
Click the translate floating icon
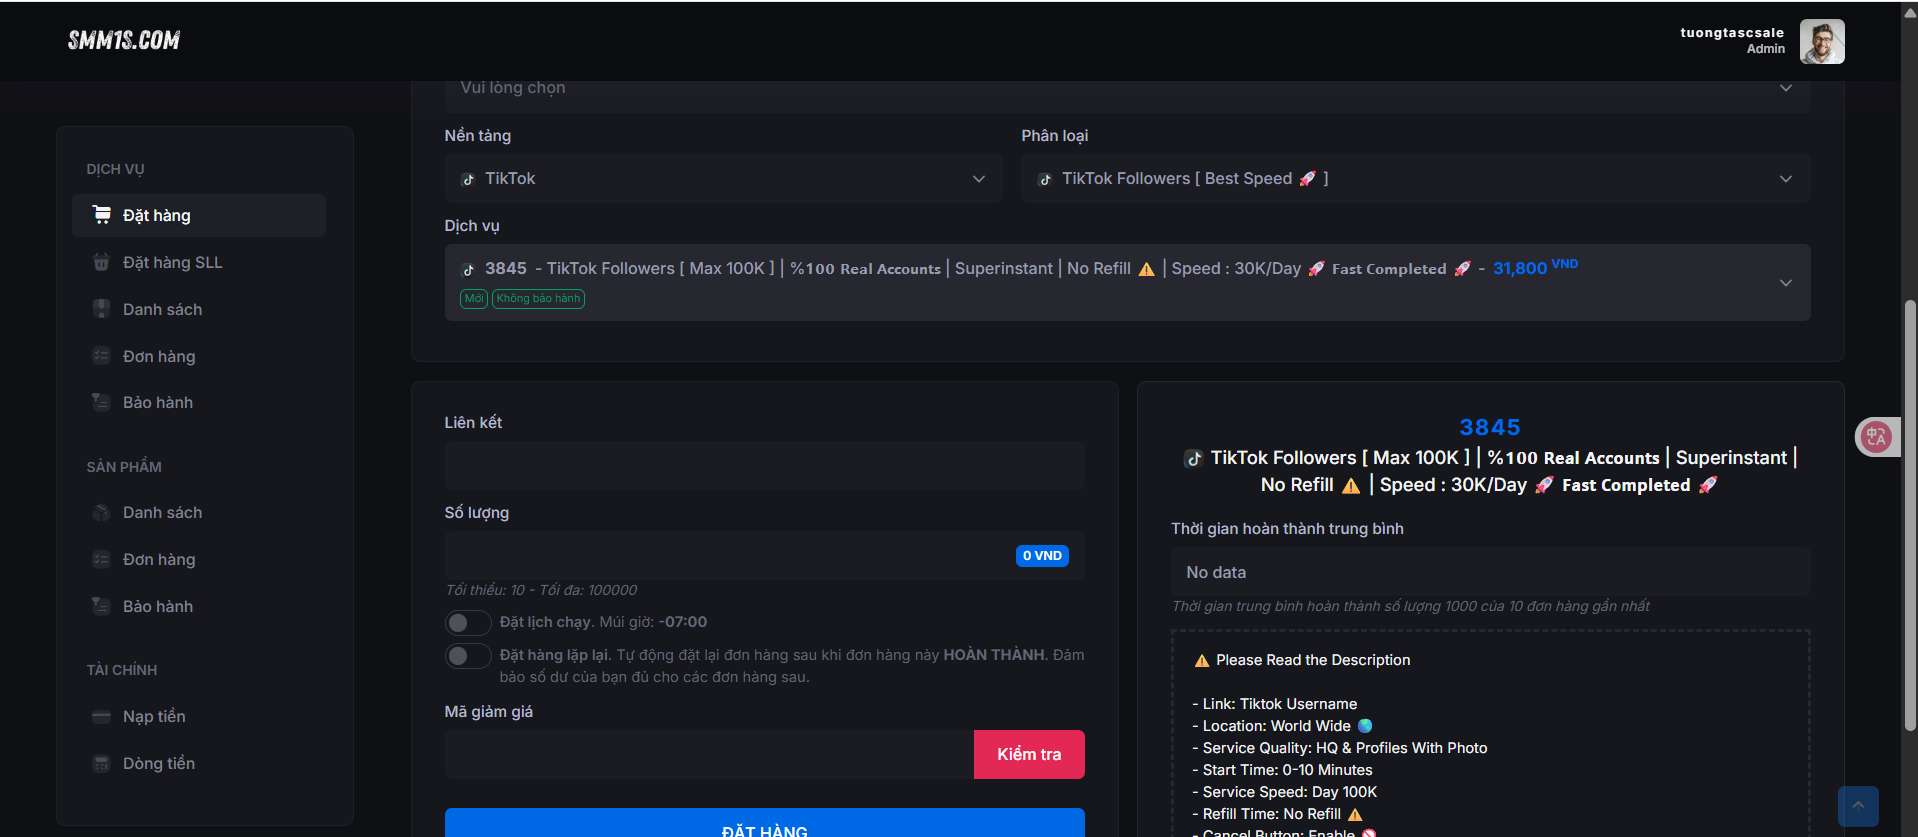(1876, 437)
